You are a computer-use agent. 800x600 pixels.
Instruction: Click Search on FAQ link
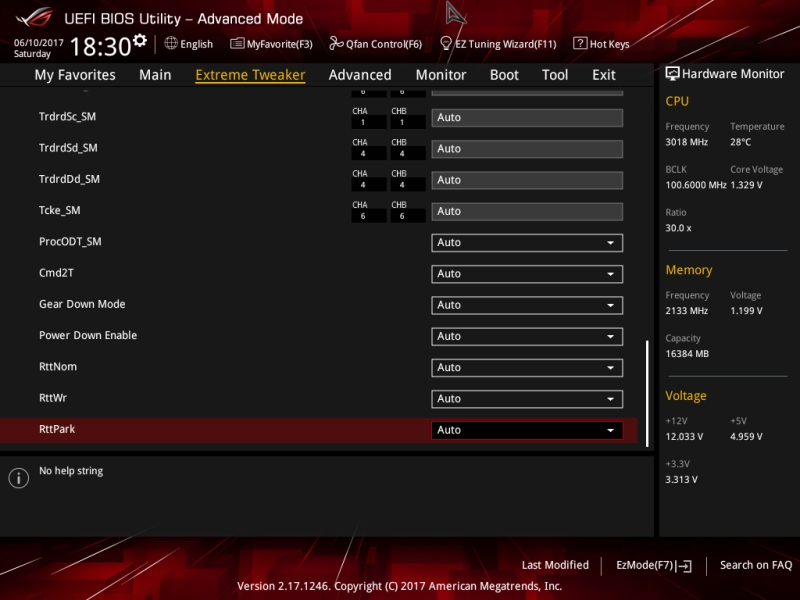(x=756, y=565)
